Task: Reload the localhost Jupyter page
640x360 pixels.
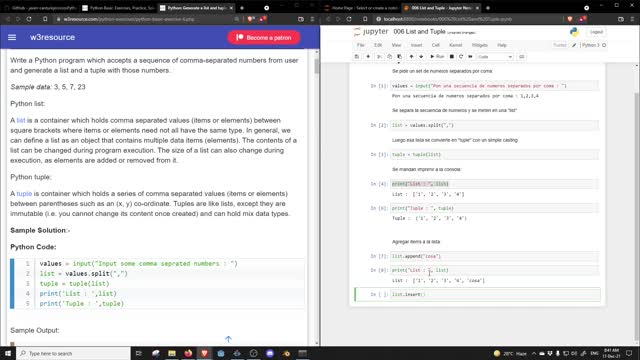Action: [349, 19]
